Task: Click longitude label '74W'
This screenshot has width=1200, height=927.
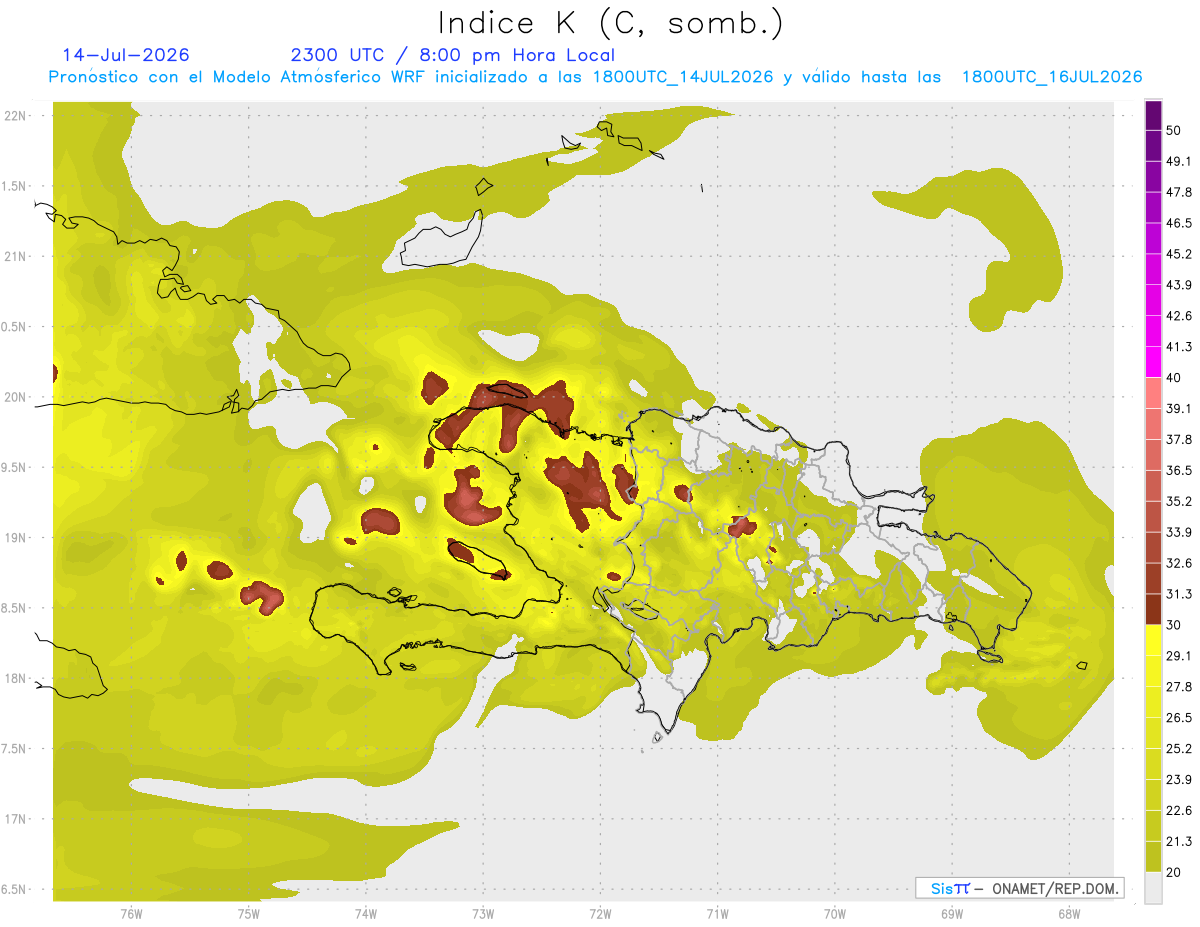Action: [x=366, y=914]
